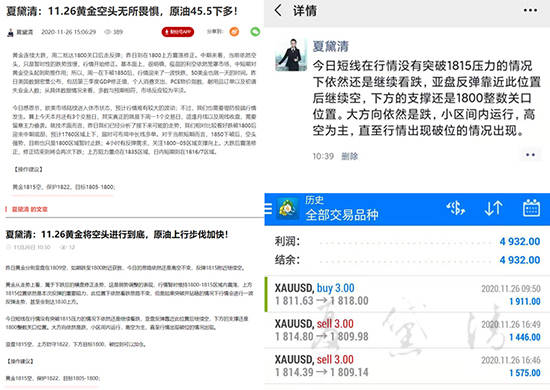
Task: Open the calendar date range icon
Action: 531,208
